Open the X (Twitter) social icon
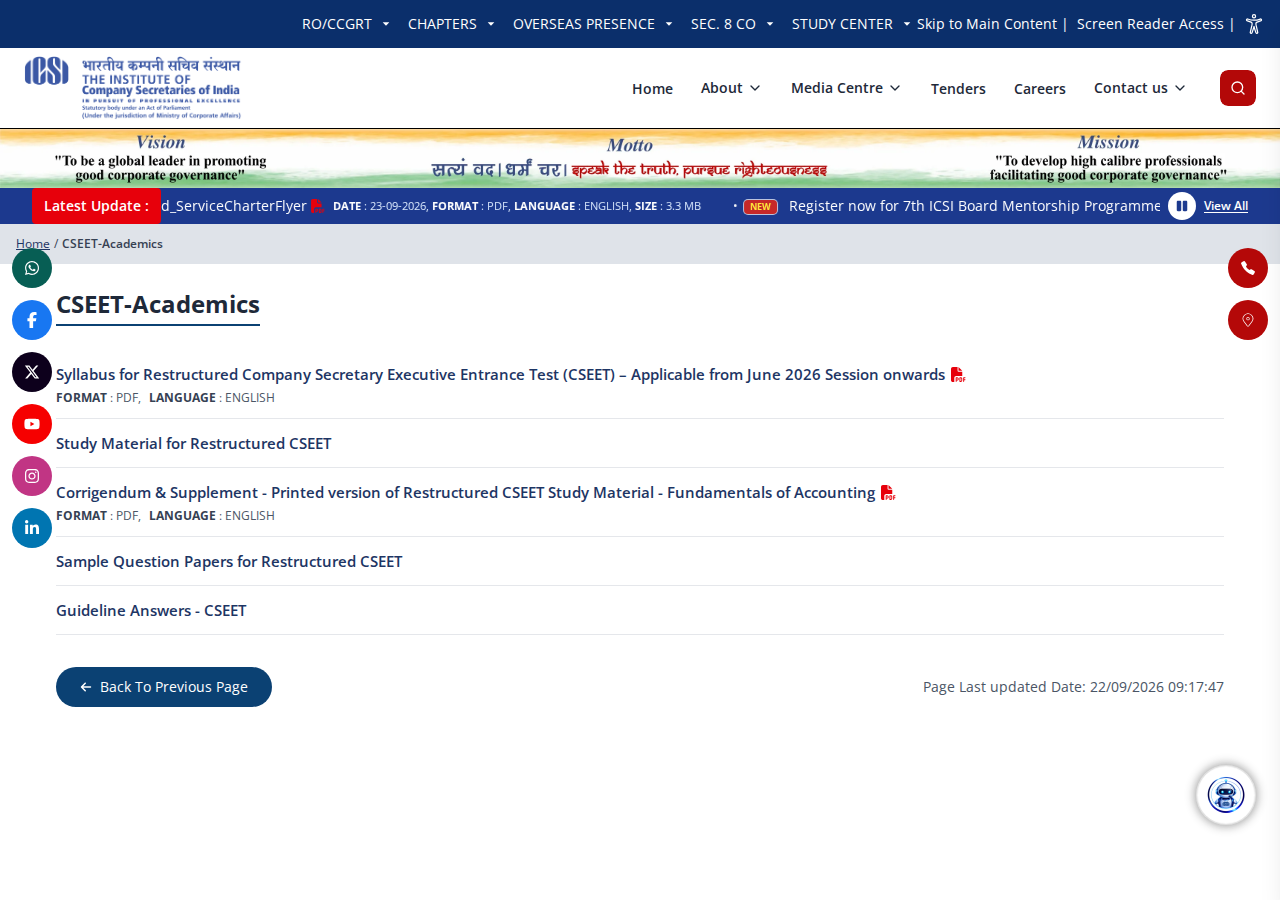Screen dimensions: 1280x900 (x=32, y=372)
